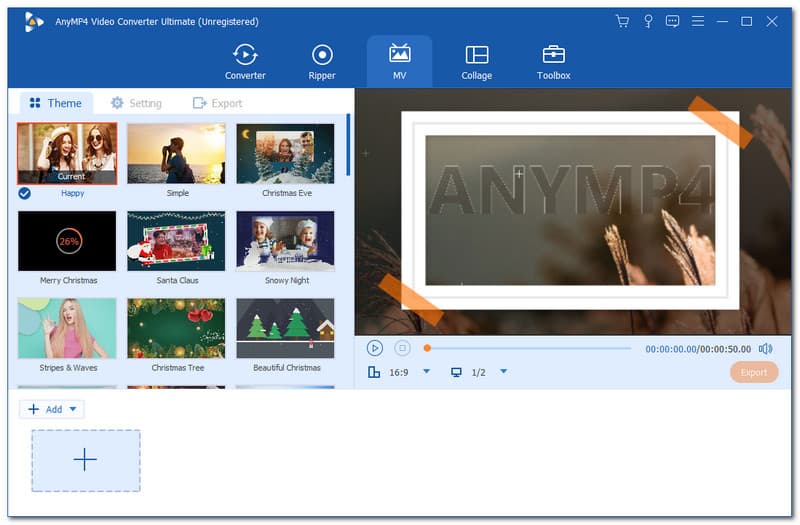Click the shopping cart purchase icon
Screen dimensions: 800x525
622,21
